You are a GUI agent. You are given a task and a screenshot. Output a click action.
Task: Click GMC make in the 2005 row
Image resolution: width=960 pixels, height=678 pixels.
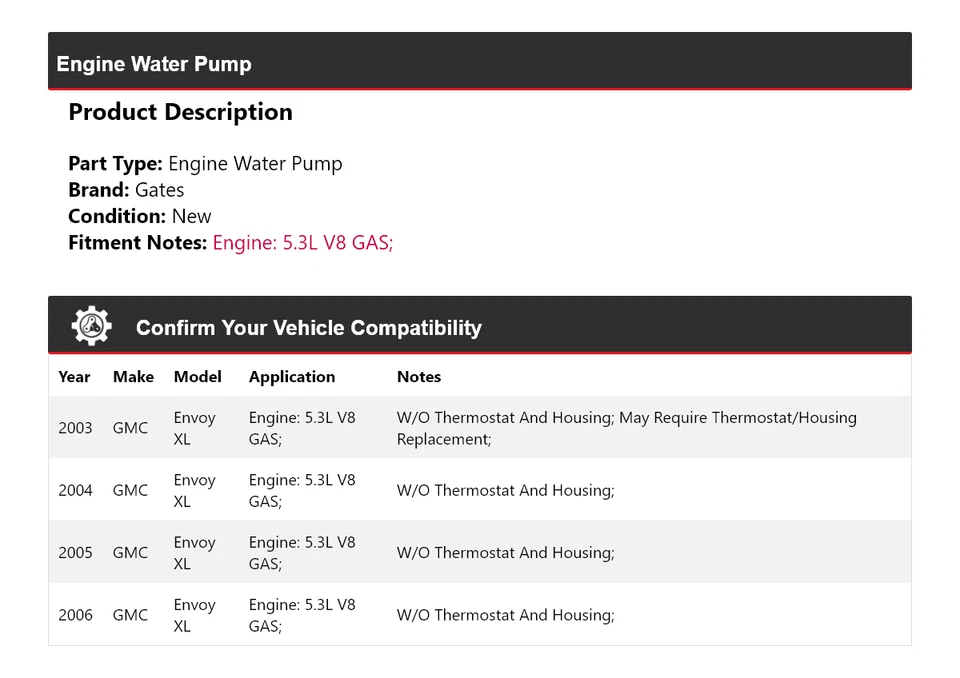130,552
